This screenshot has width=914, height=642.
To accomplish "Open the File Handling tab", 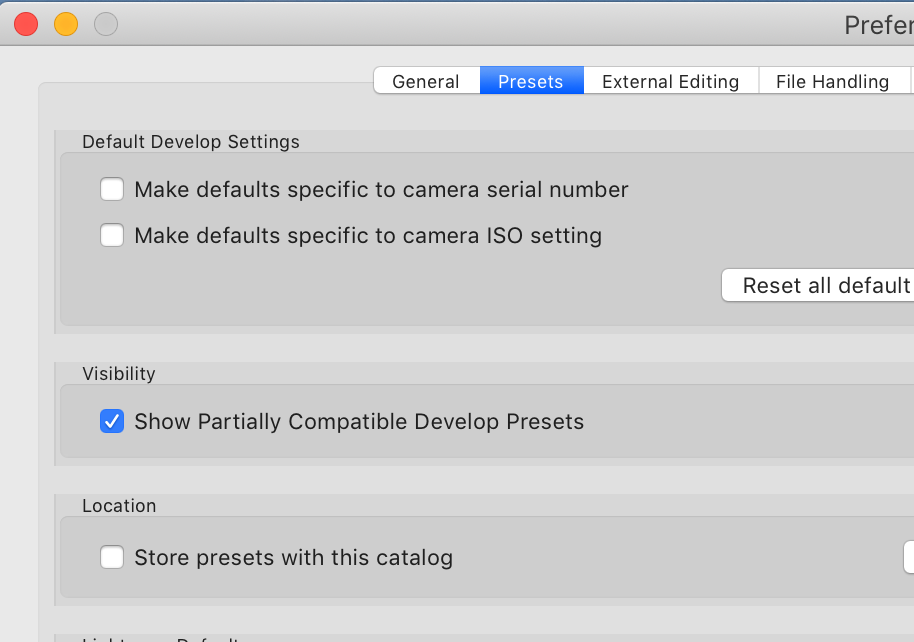I will (x=833, y=81).
